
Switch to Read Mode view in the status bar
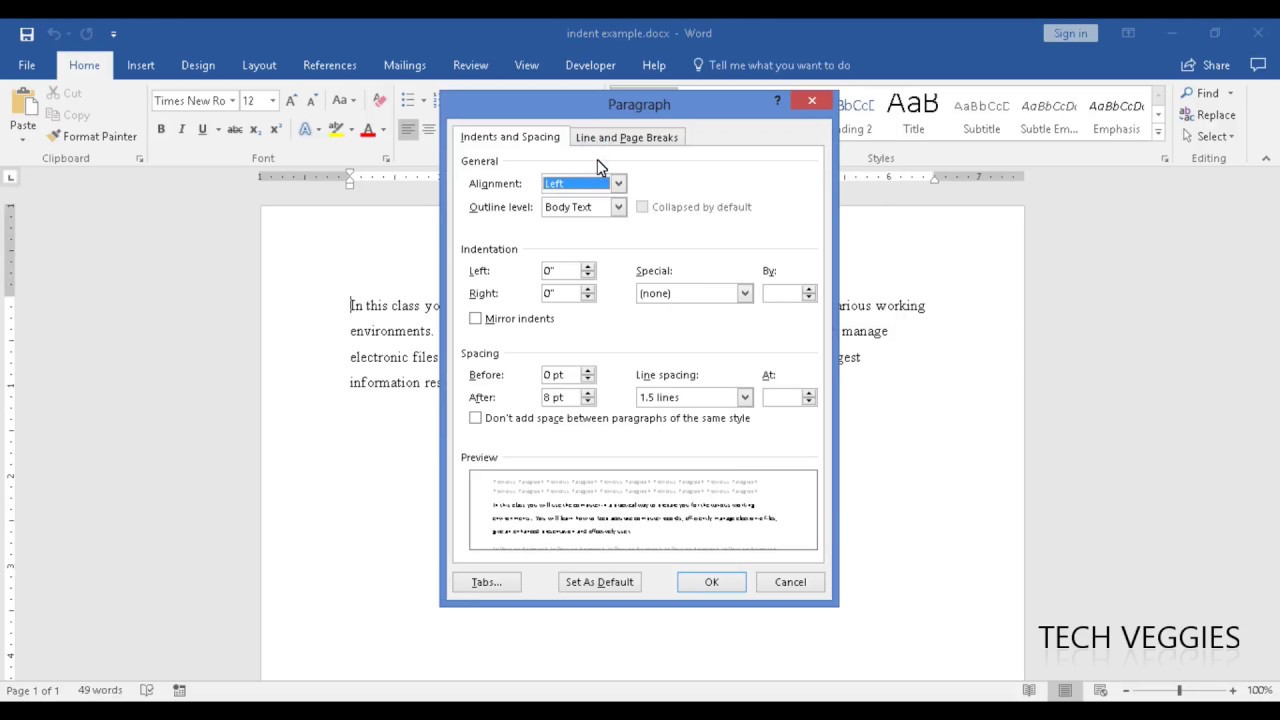[x=1029, y=690]
